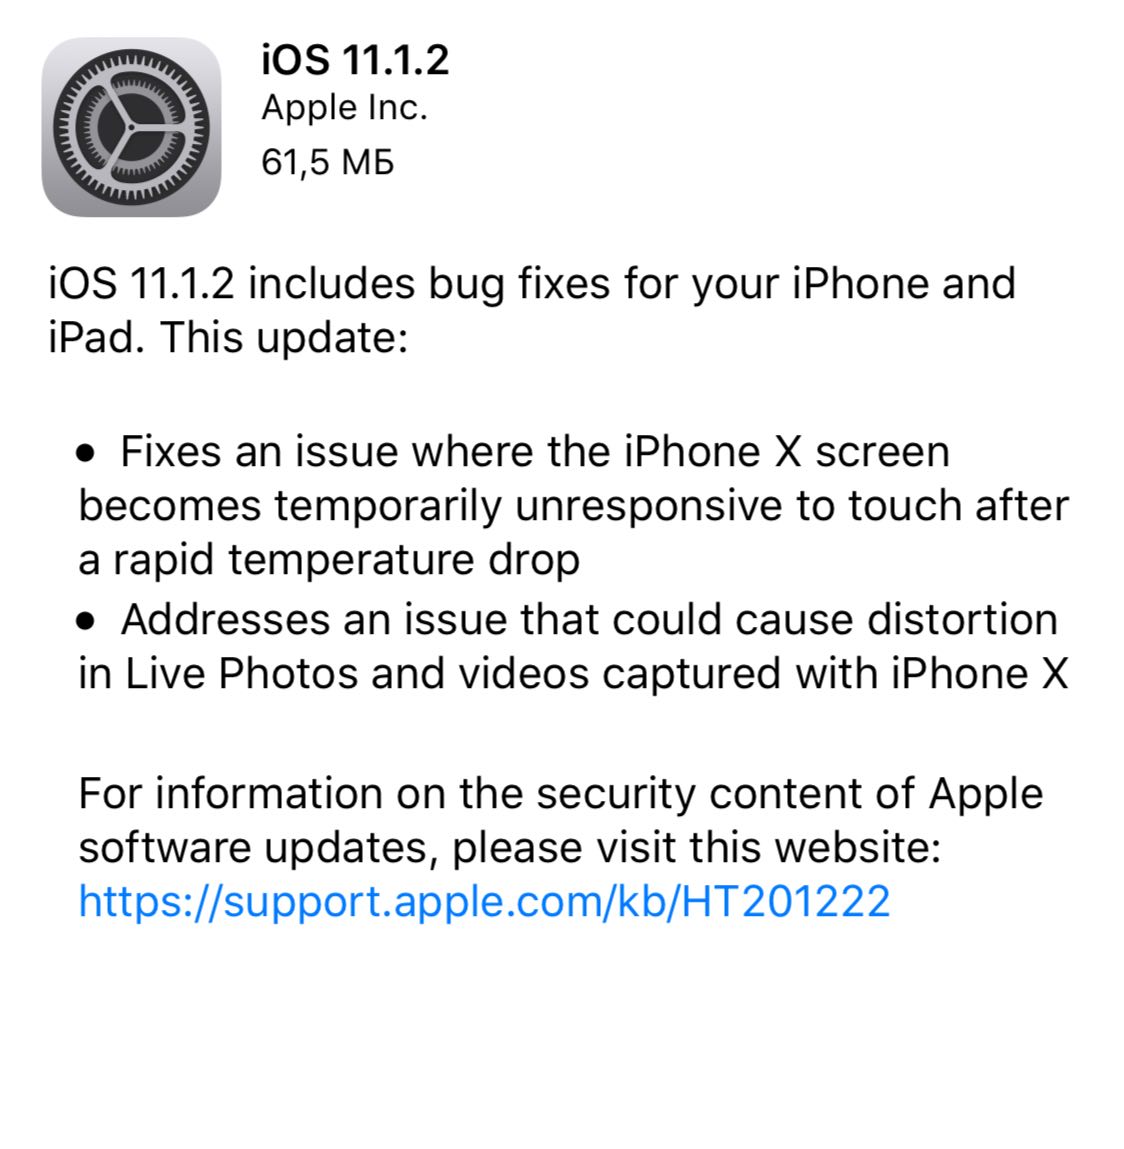The width and height of the screenshot is (1124, 1149).
Task: Tap the Apple Inc. developer label
Action: click(x=344, y=109)
